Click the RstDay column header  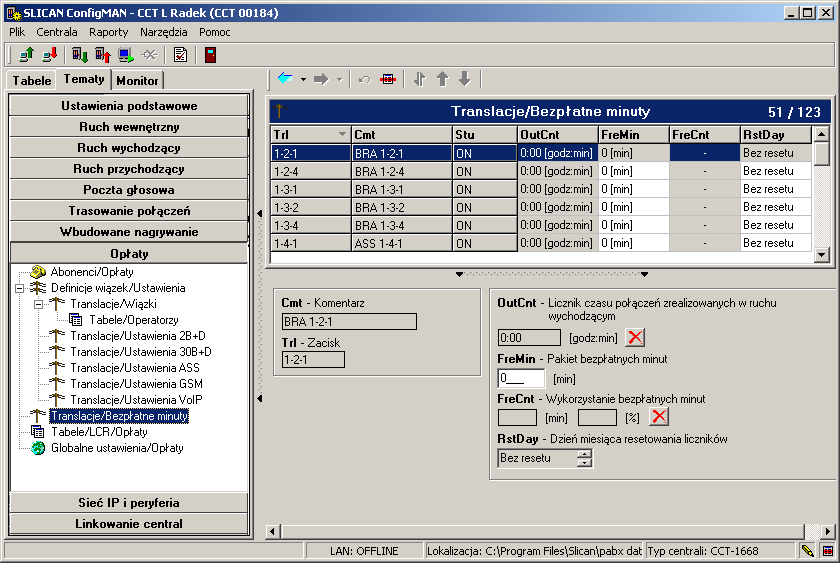(x=776, y=134)
